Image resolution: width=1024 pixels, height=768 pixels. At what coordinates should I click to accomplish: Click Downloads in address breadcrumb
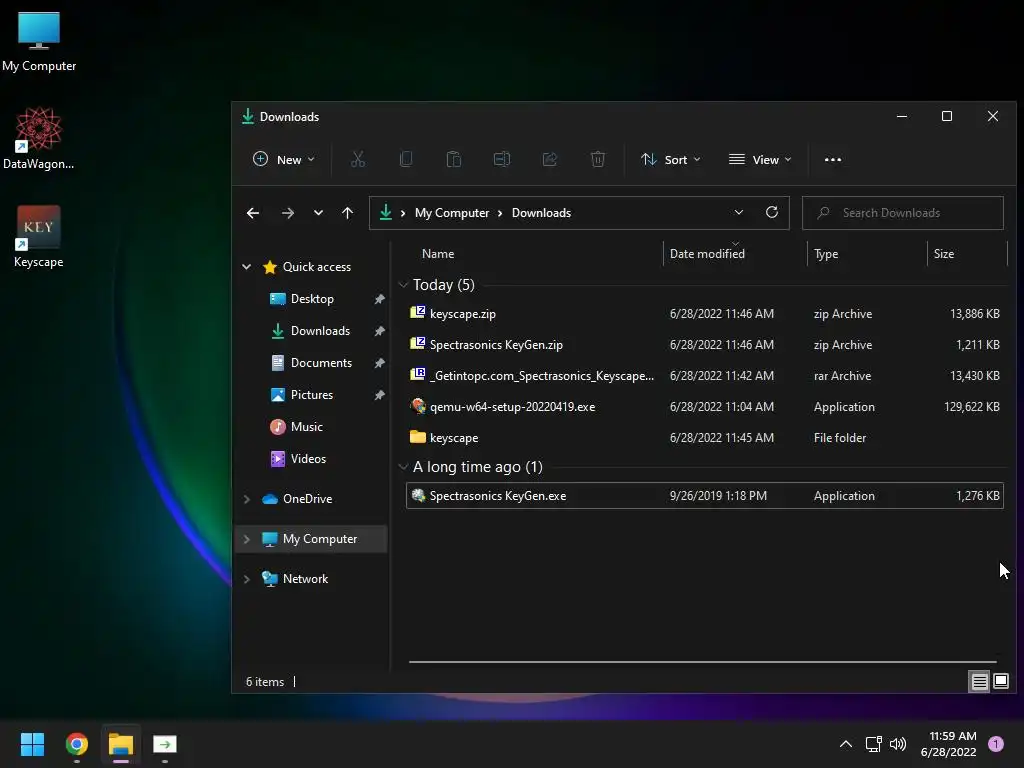(541, 213)
